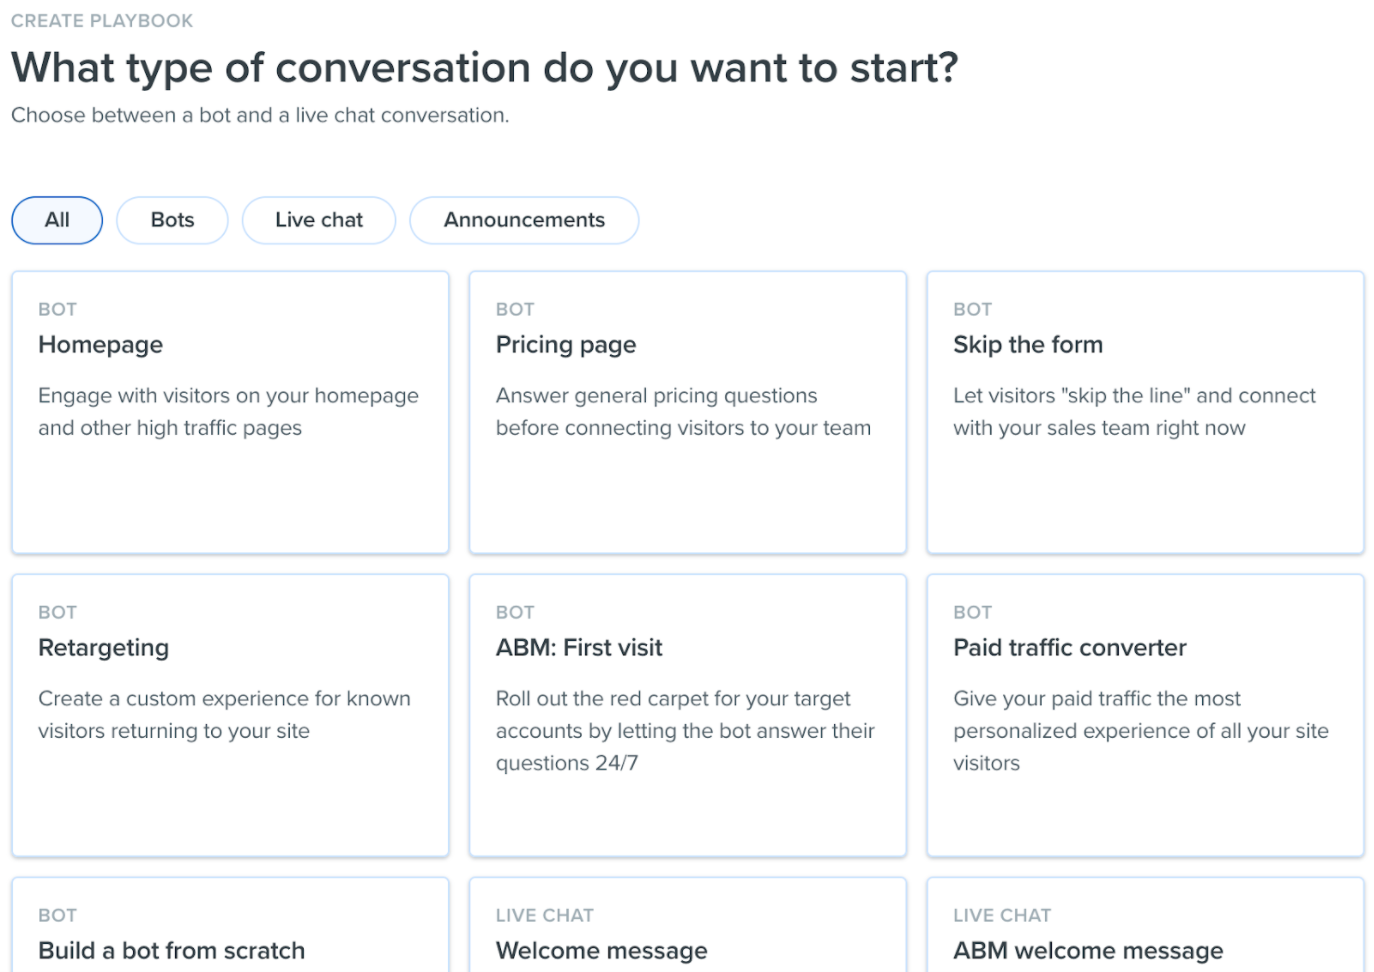
Task: Switch to the Live chat filter
Action: 319,220
